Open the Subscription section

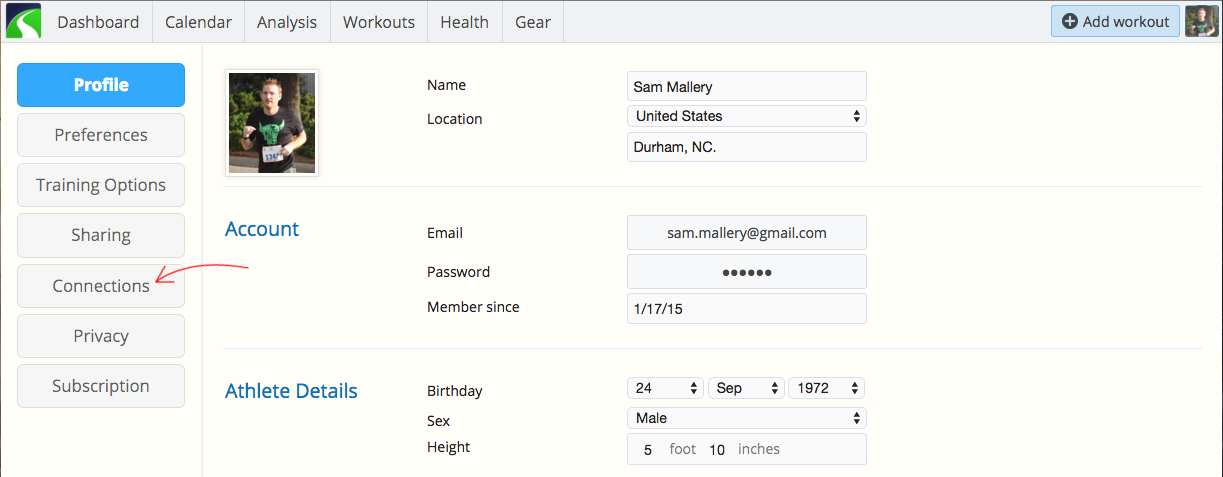tap(101, 386)
